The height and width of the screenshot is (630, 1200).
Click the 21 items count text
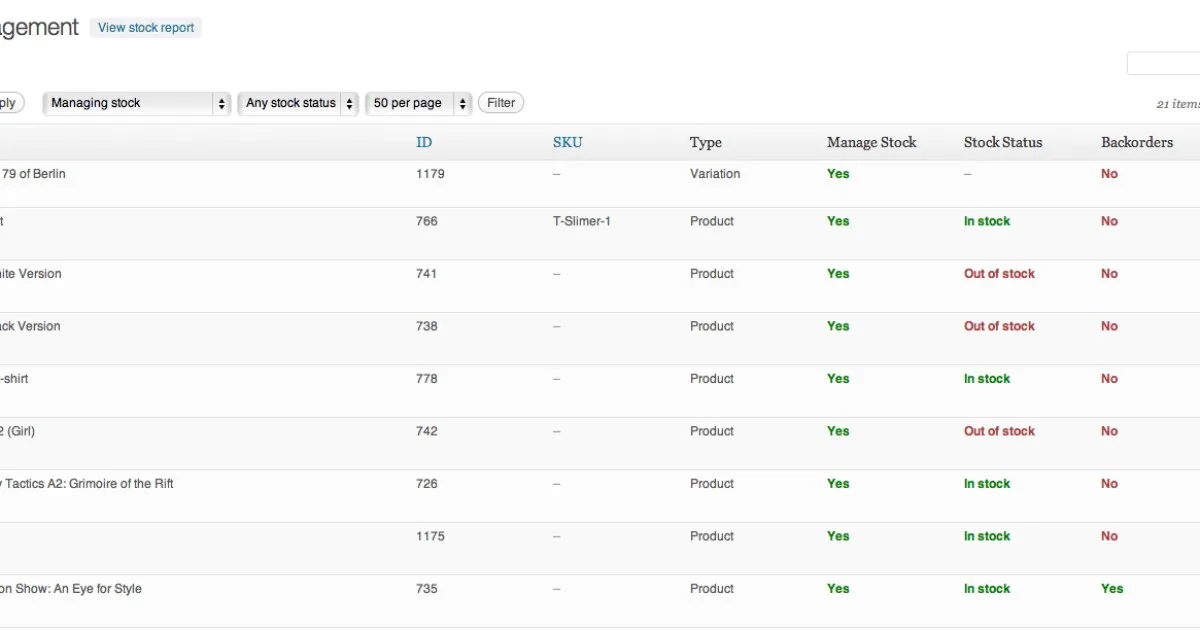(1178, 104)
